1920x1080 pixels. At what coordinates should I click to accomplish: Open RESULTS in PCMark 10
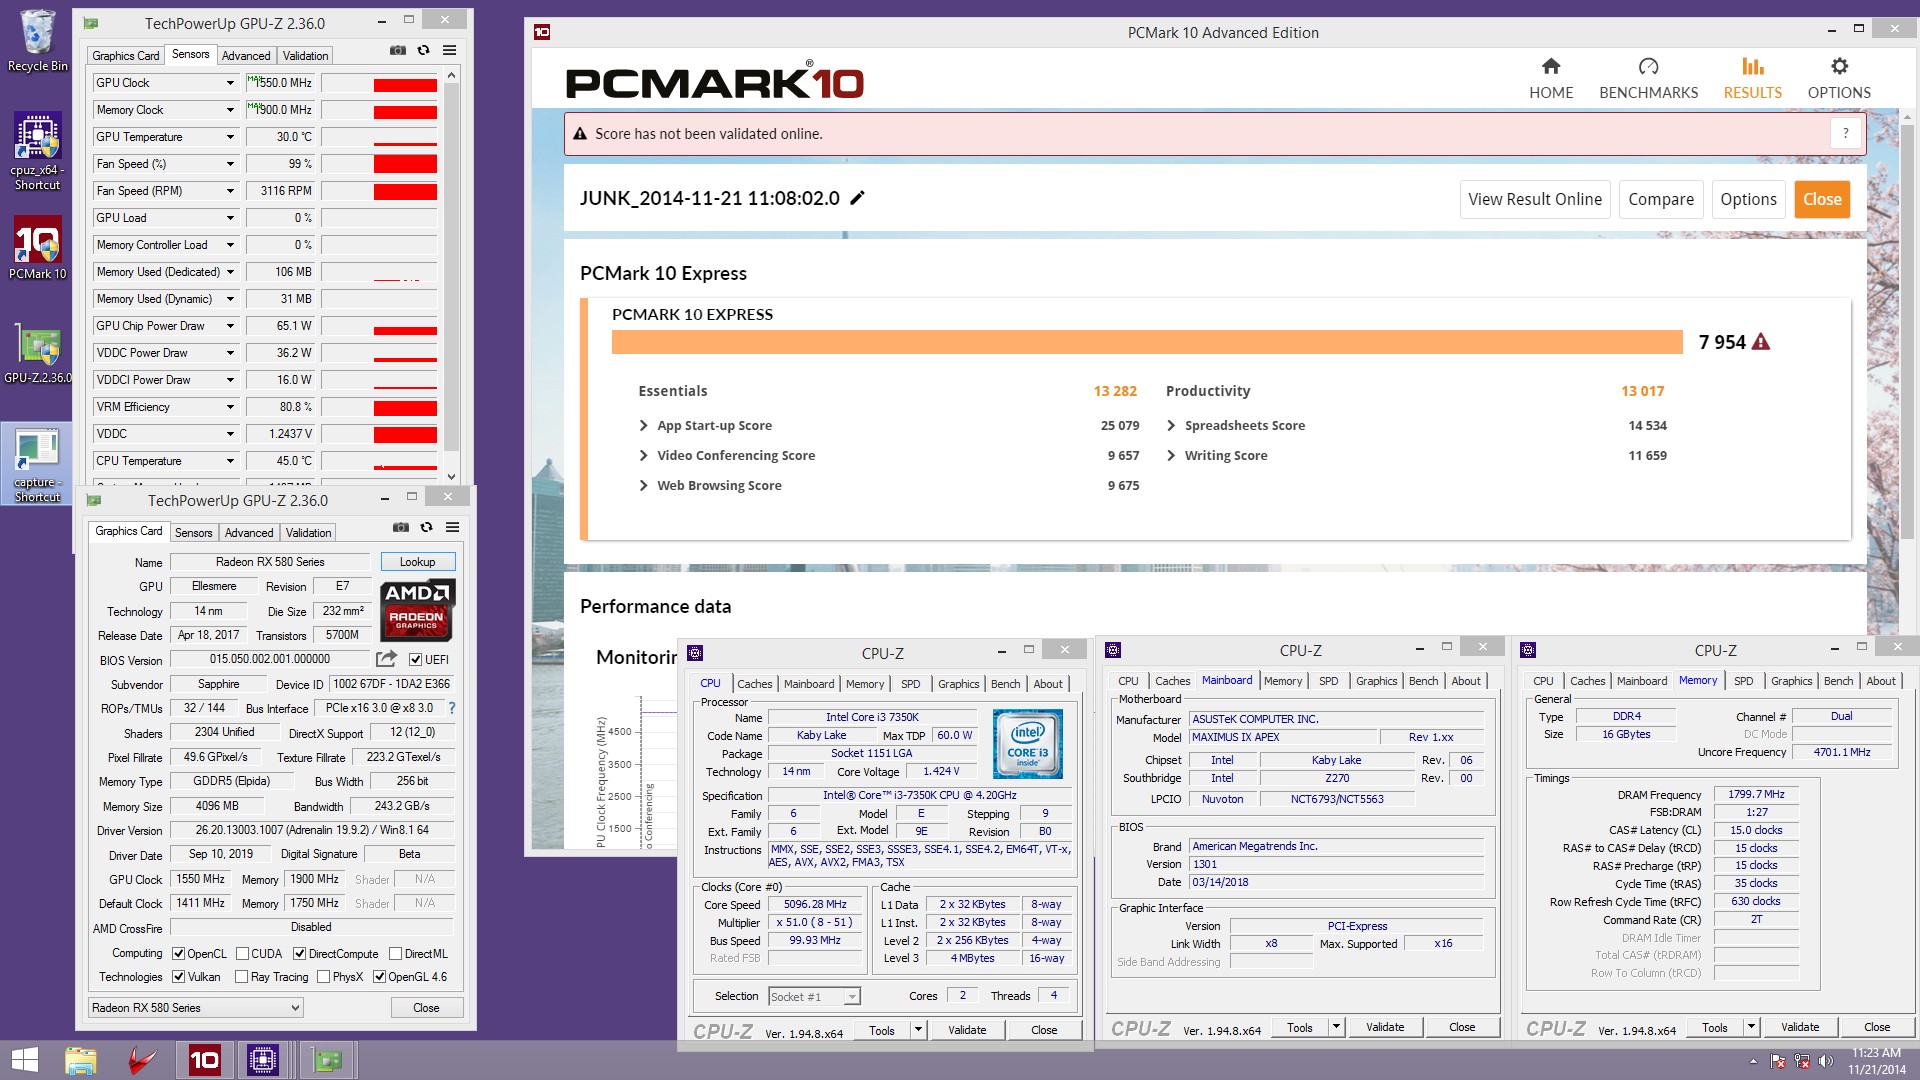(x=1752, y=78)
